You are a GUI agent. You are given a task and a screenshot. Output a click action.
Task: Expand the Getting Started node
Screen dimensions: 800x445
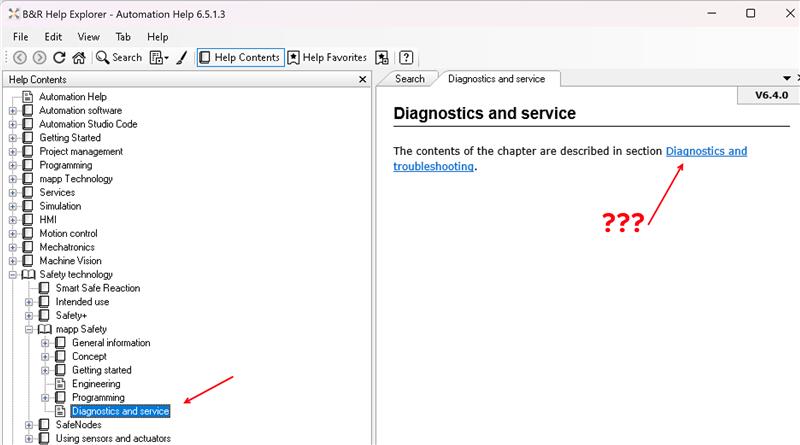[x=13, y=138]
